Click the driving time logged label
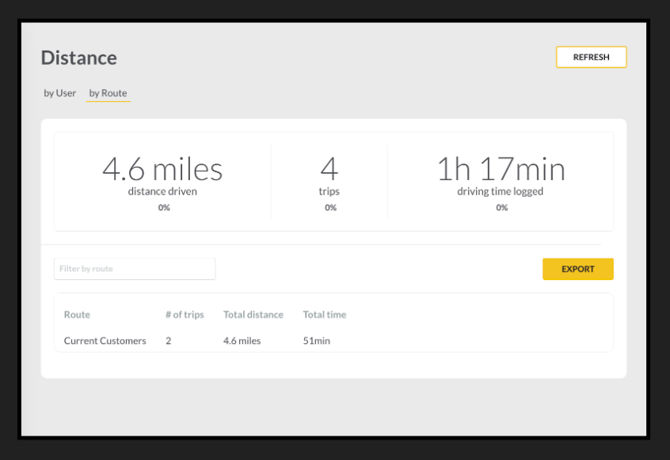 click(500, 191)
